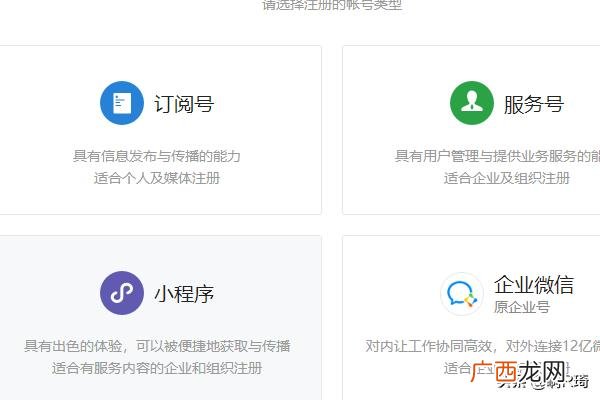Screen dimensions: 600x400
Task: Select the 小程序 title text
Action: pos(184,294)
